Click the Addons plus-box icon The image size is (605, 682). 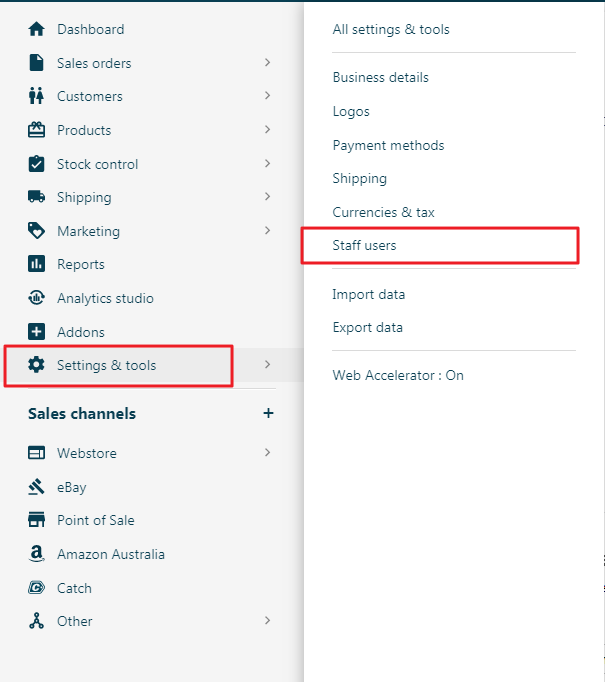coord(37,332)
